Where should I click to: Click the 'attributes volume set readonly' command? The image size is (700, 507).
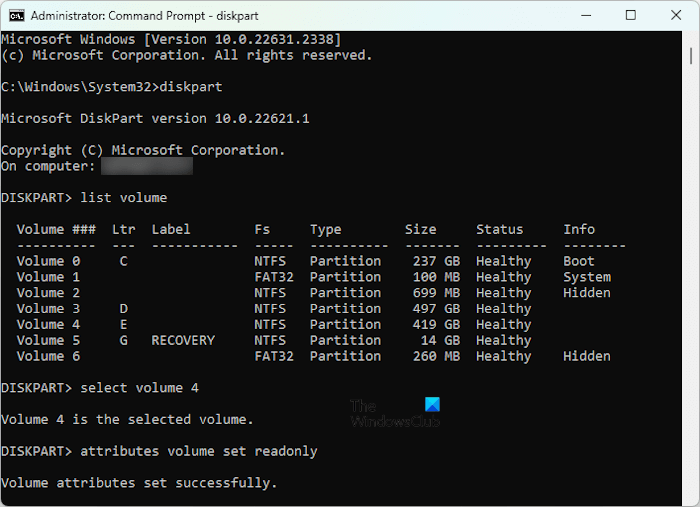(x=199, y=451)
